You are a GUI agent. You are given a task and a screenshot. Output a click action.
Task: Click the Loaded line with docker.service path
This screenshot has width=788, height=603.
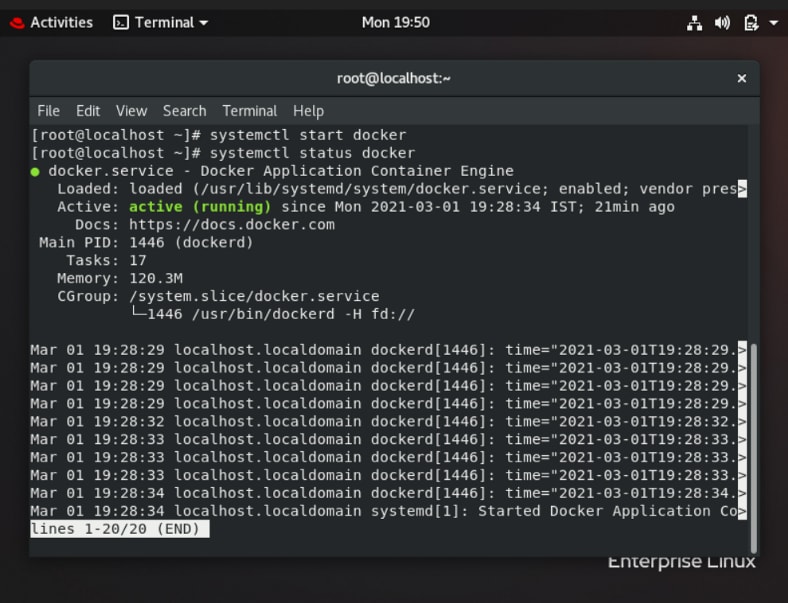pyautogui.click(x=402, y=189)
